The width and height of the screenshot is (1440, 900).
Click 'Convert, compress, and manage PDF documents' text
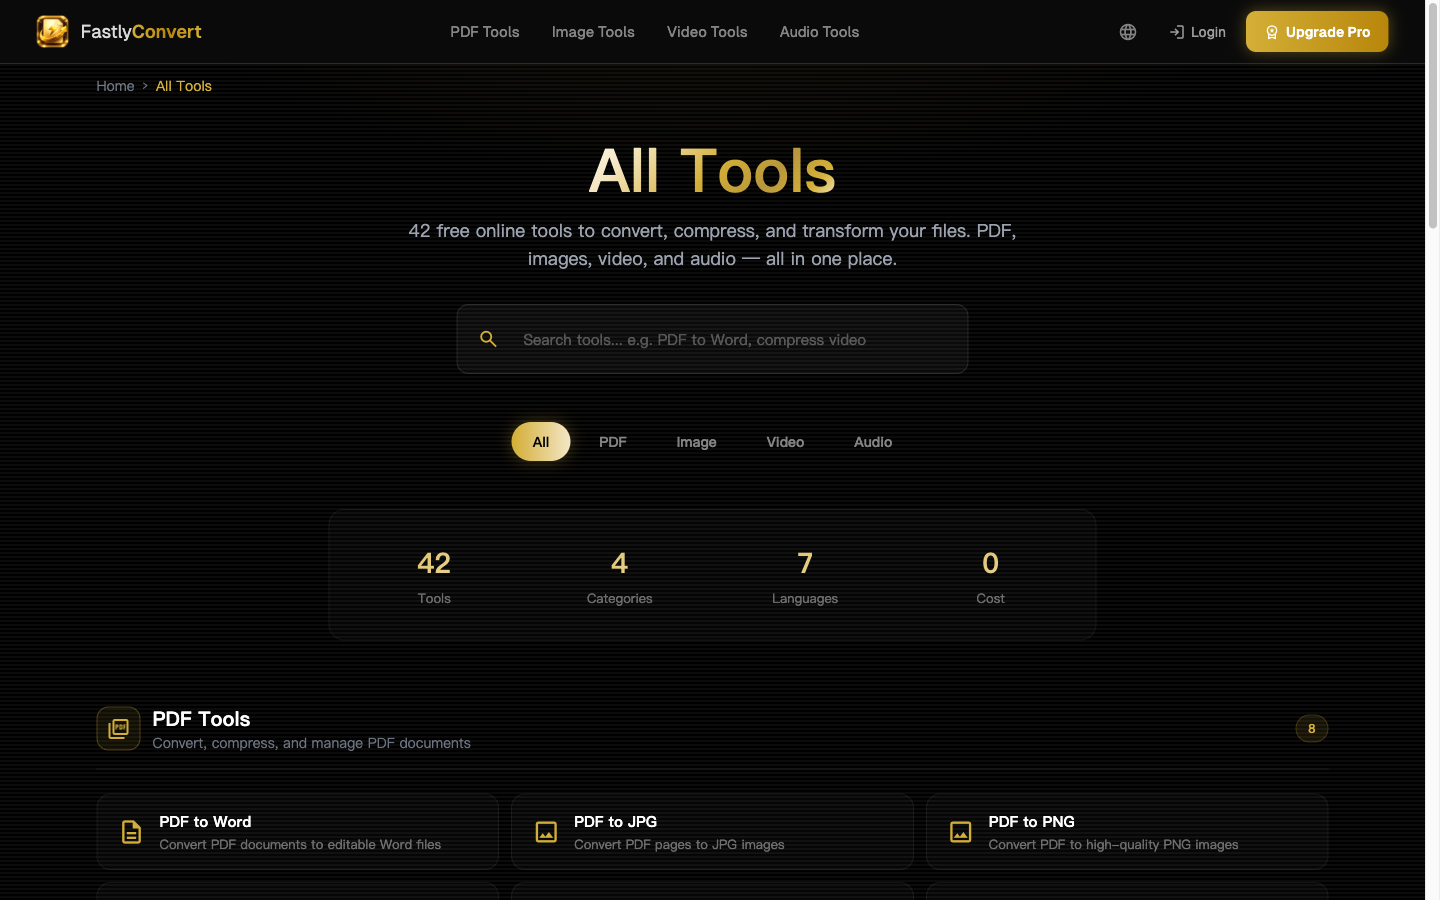311,743
